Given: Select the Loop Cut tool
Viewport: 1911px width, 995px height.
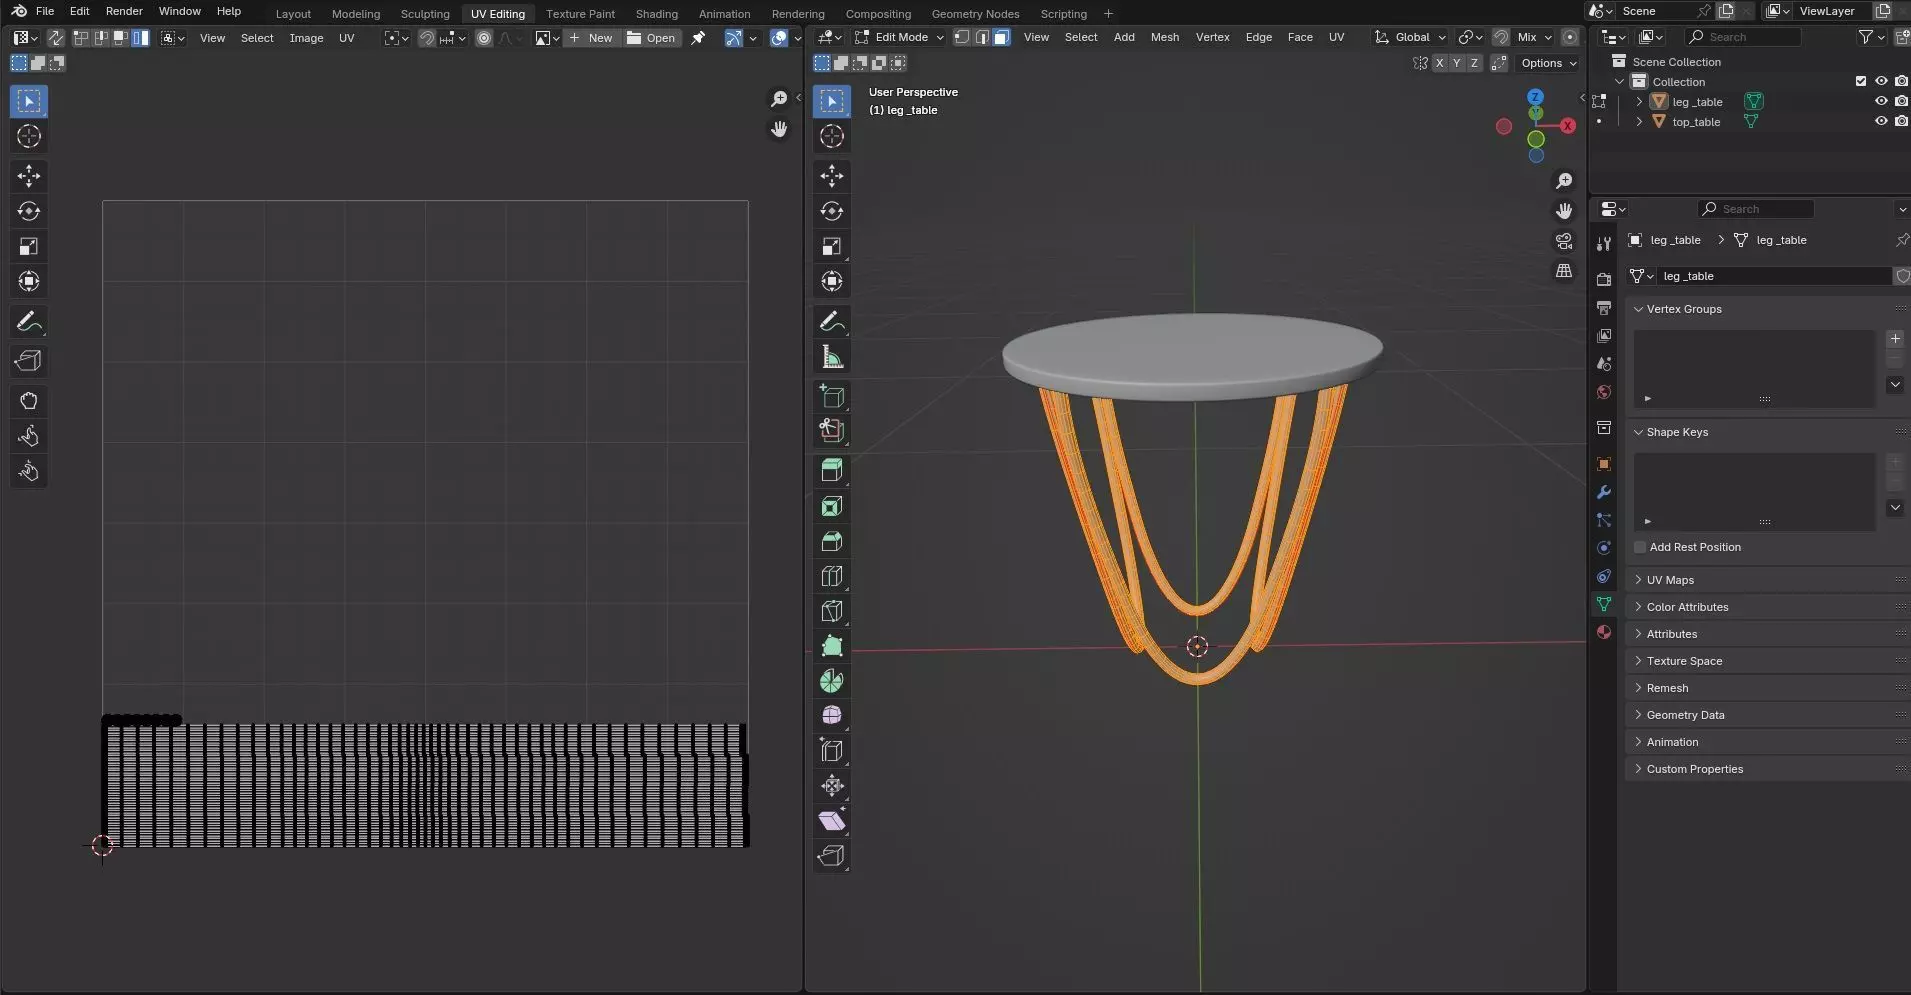Looking at the screenshot, I should pyautogui.click(x=832, y=576).
